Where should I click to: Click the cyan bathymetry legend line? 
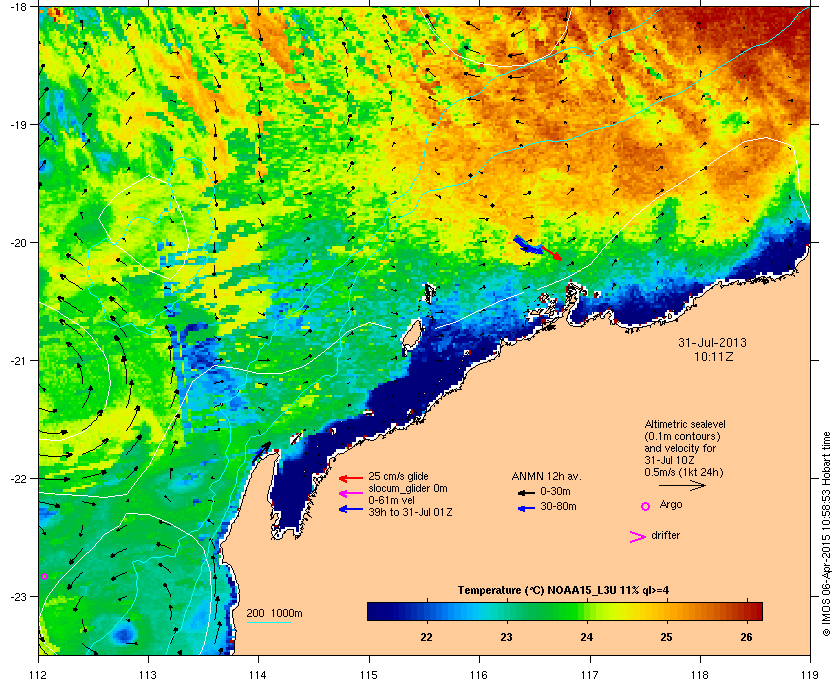click(x=268, y=623)
